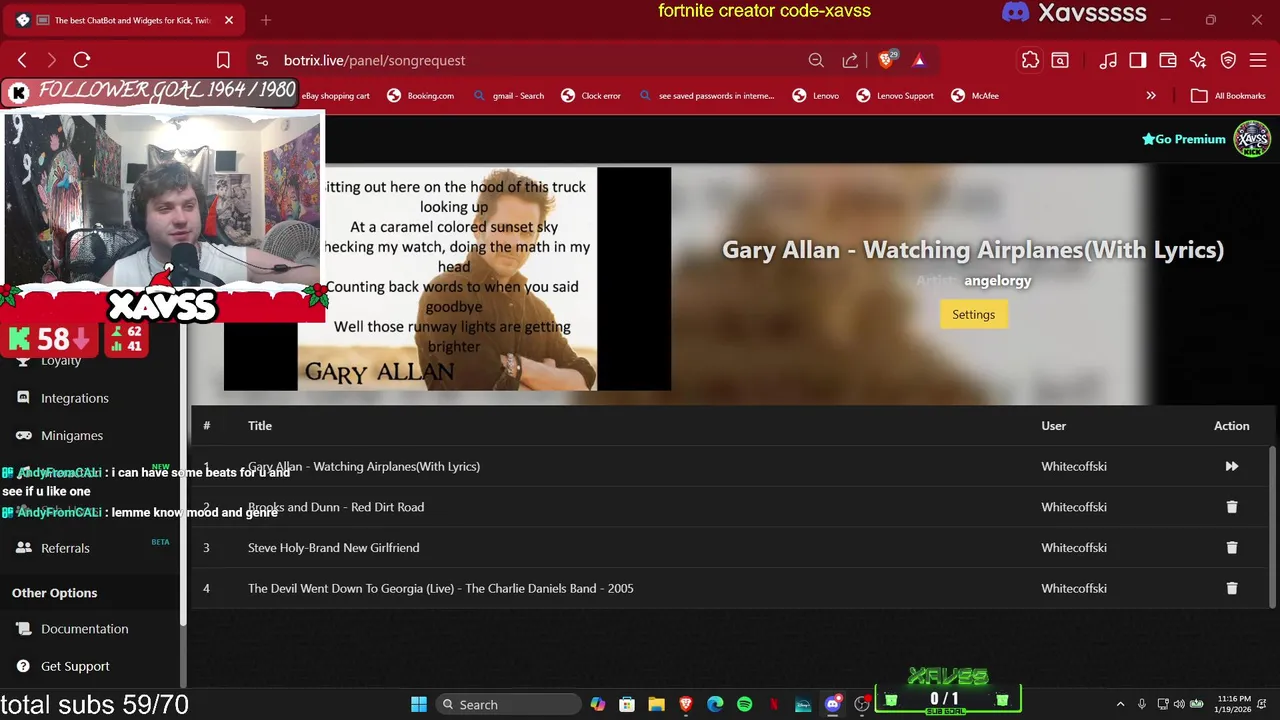Select the botrix ChatBot and Widgets tab
This screenshot has height=720, width=1280.
click(x=125, y=20)
